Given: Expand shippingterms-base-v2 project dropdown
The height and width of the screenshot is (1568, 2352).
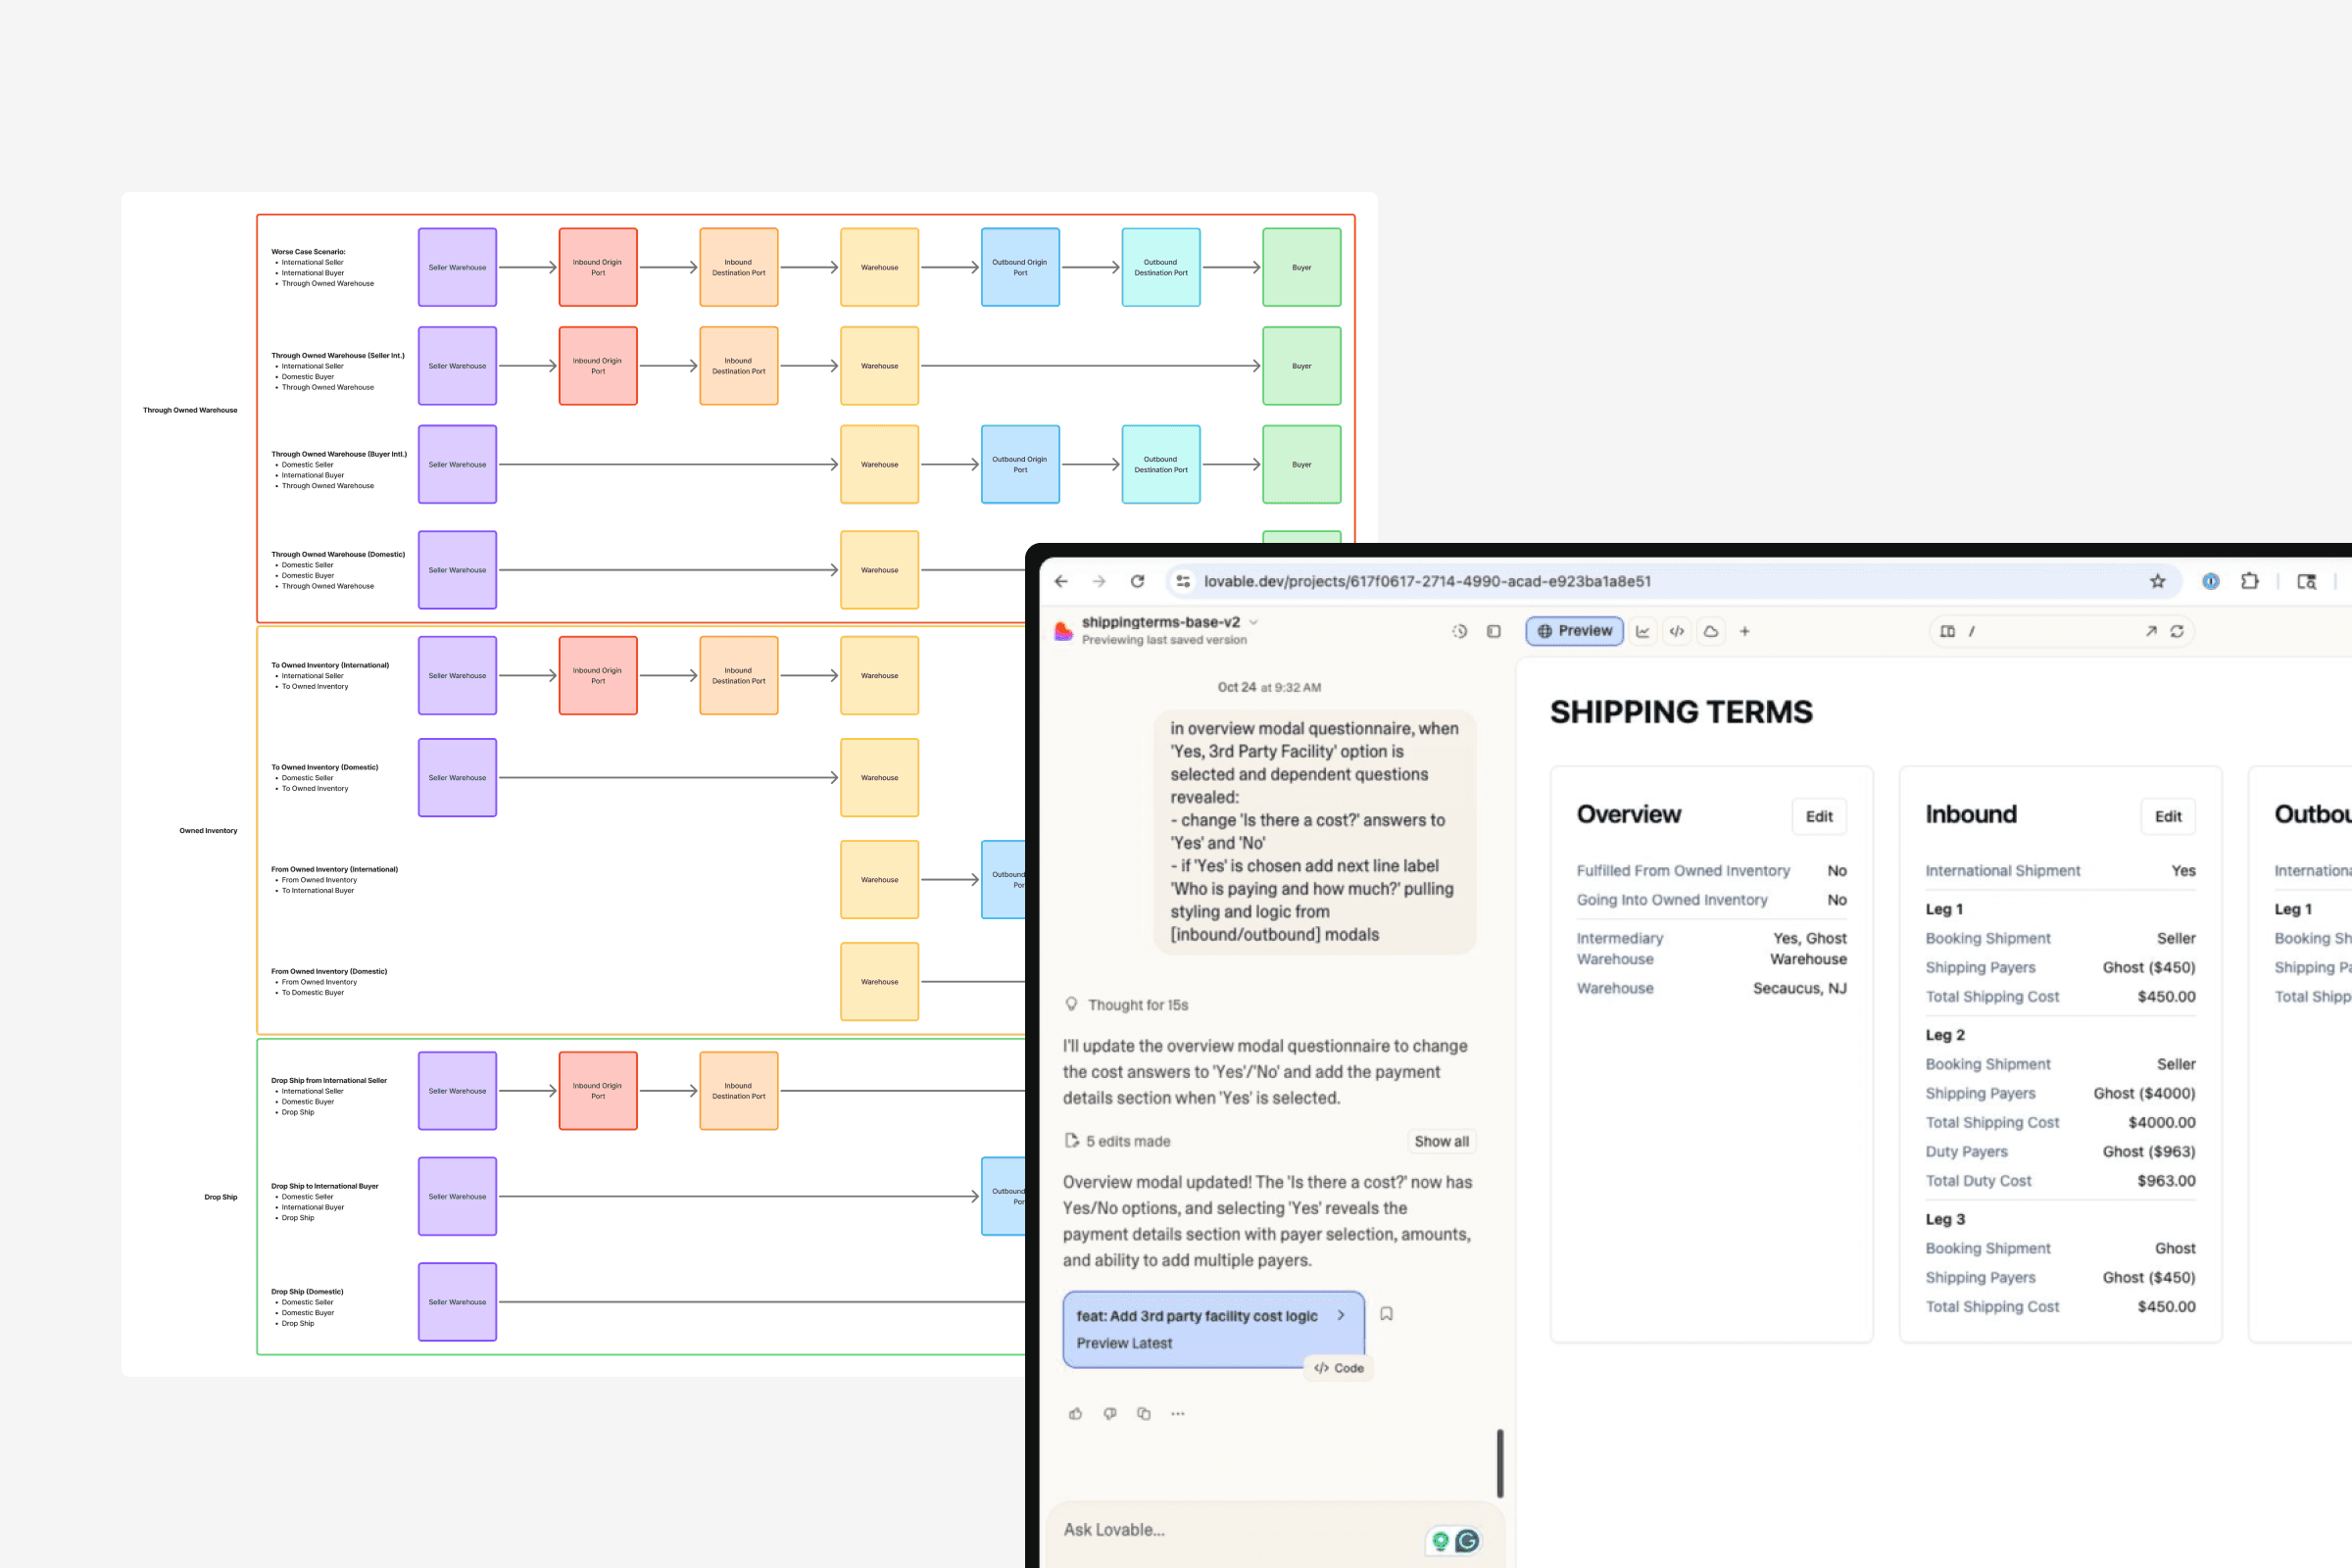Looking at the screenshot, I should click(x=1254, y=622).
